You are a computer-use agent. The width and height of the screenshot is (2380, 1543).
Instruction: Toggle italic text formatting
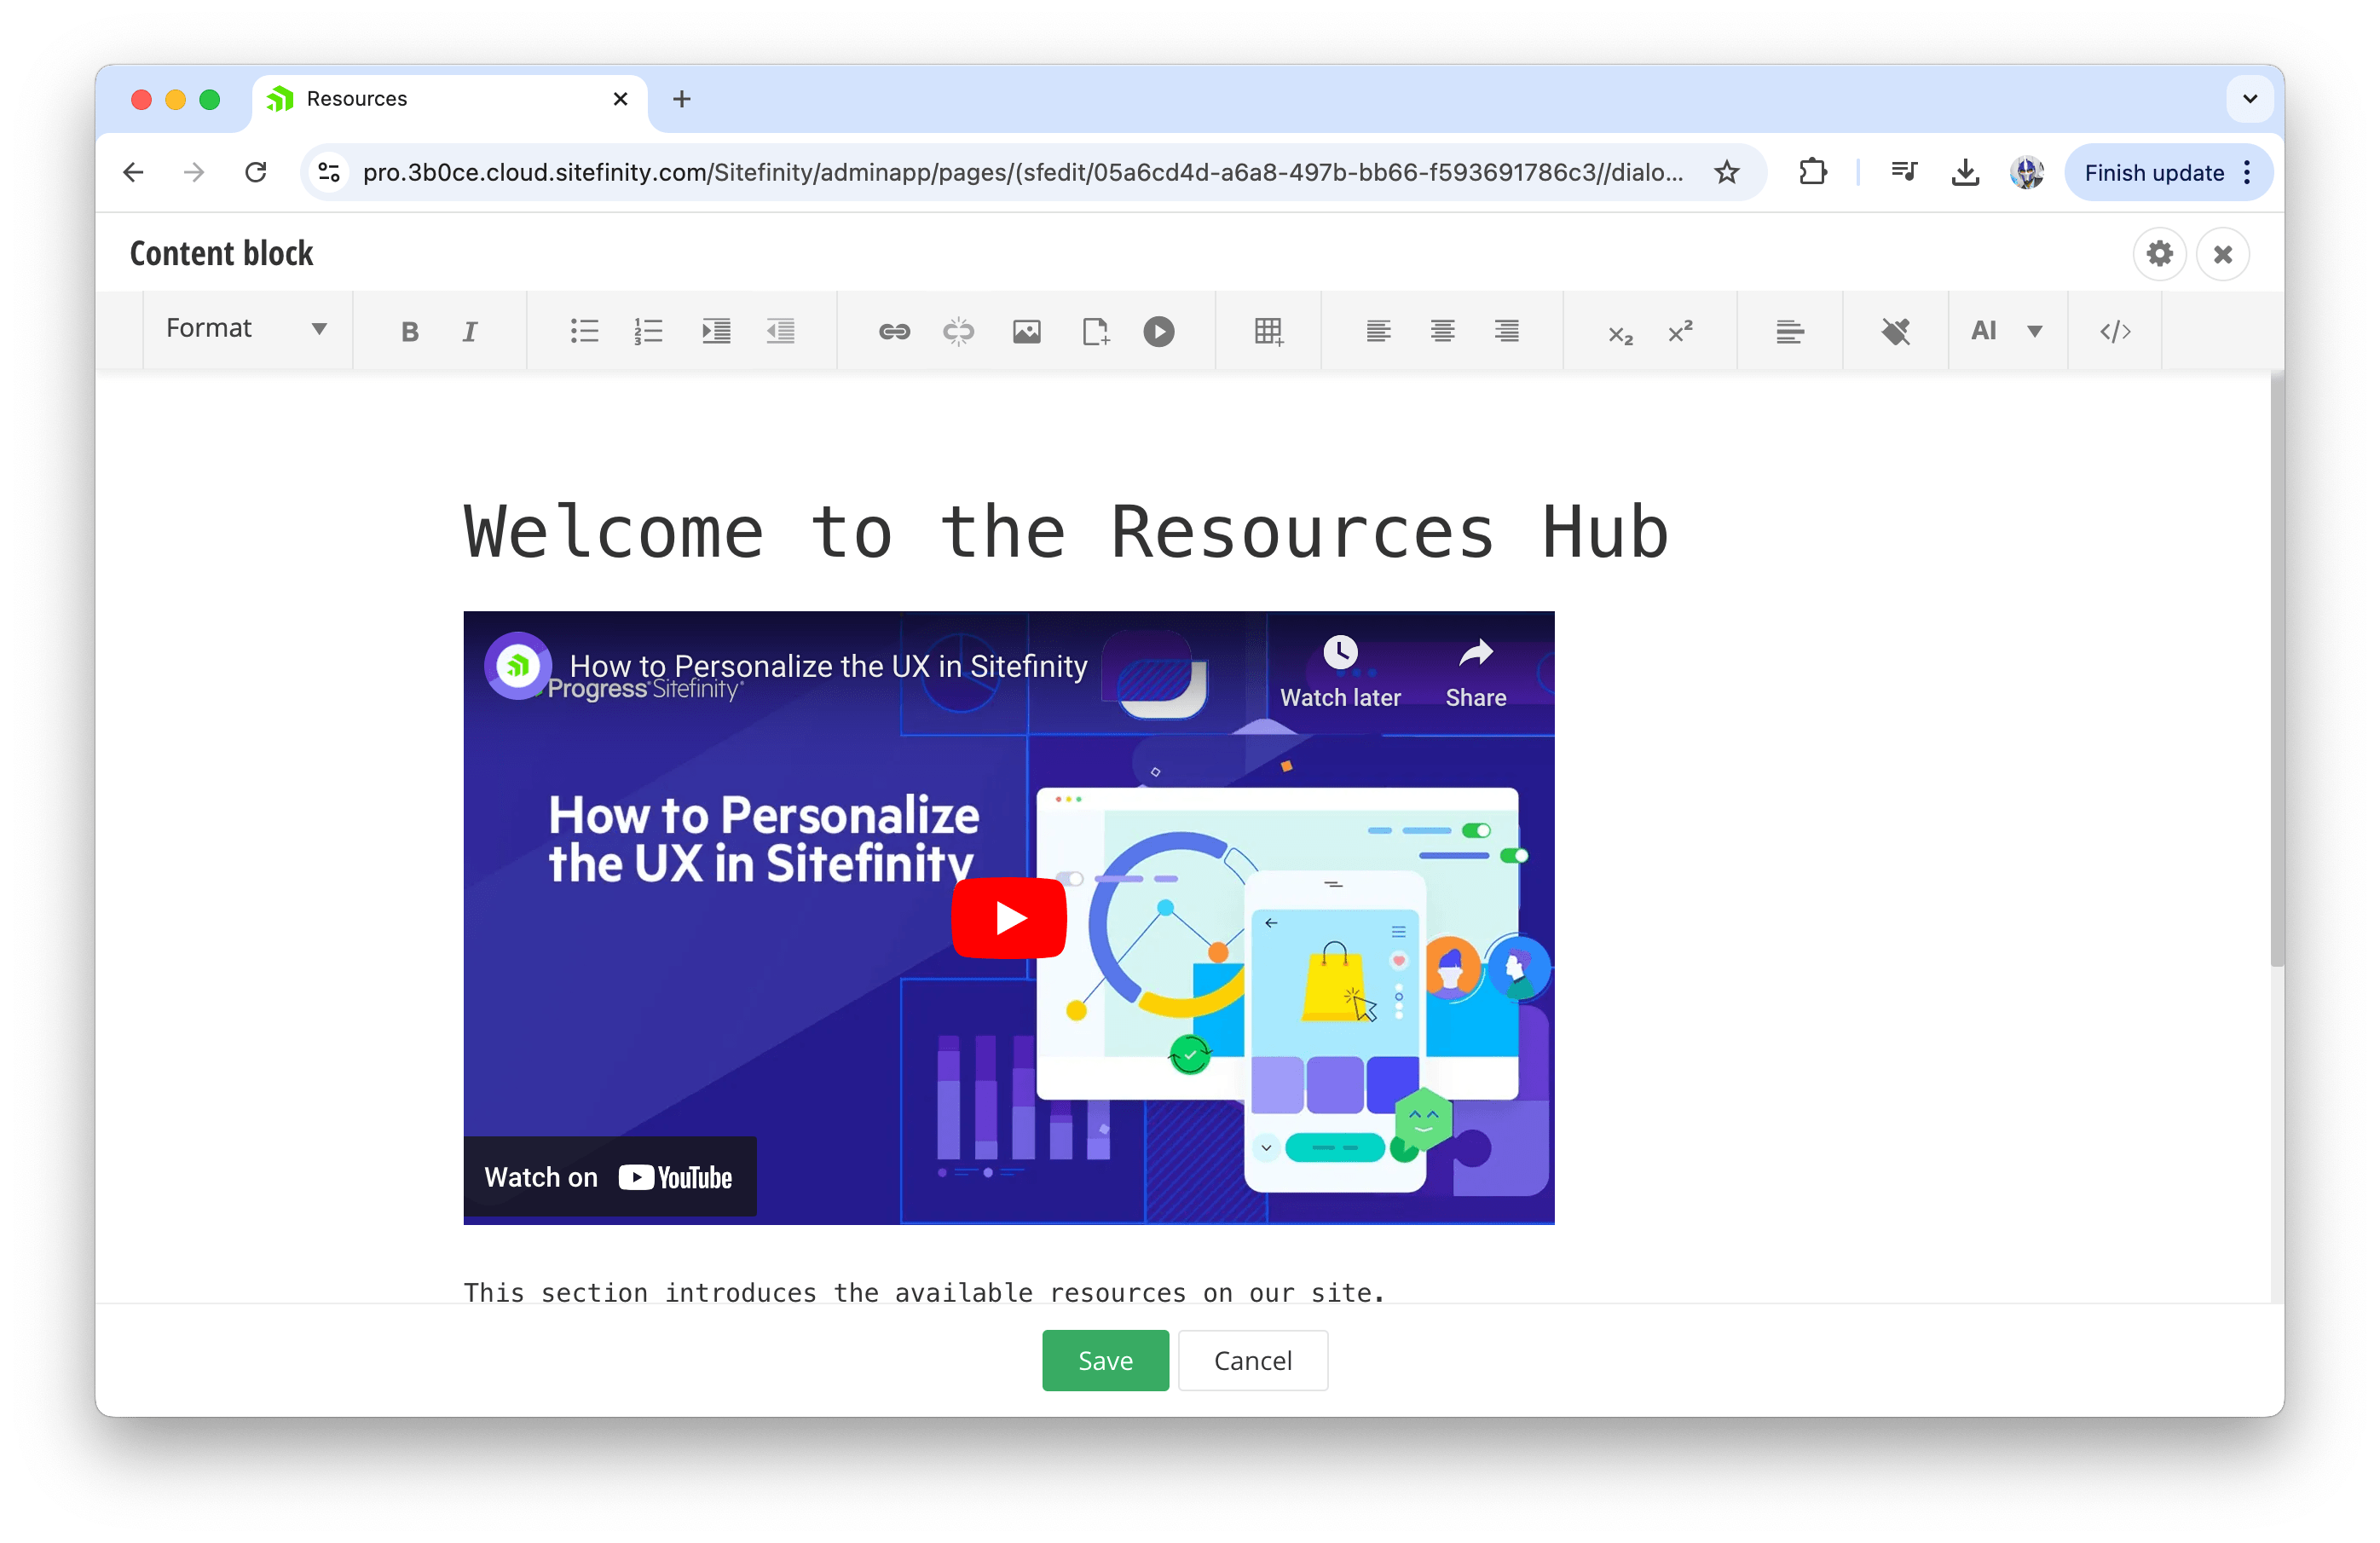coord(469,331)
